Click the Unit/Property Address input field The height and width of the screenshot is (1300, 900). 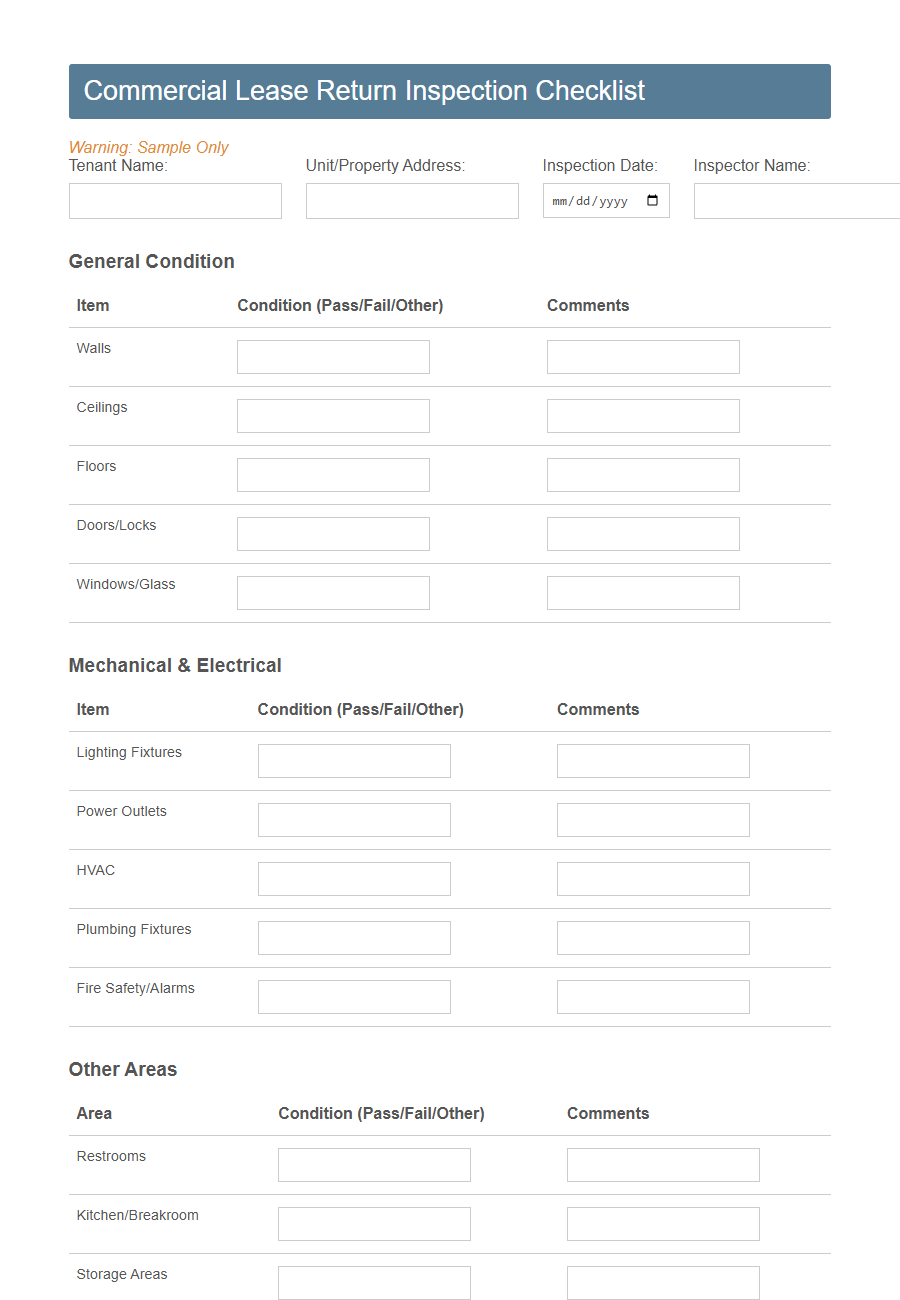[x=412, y=201]
